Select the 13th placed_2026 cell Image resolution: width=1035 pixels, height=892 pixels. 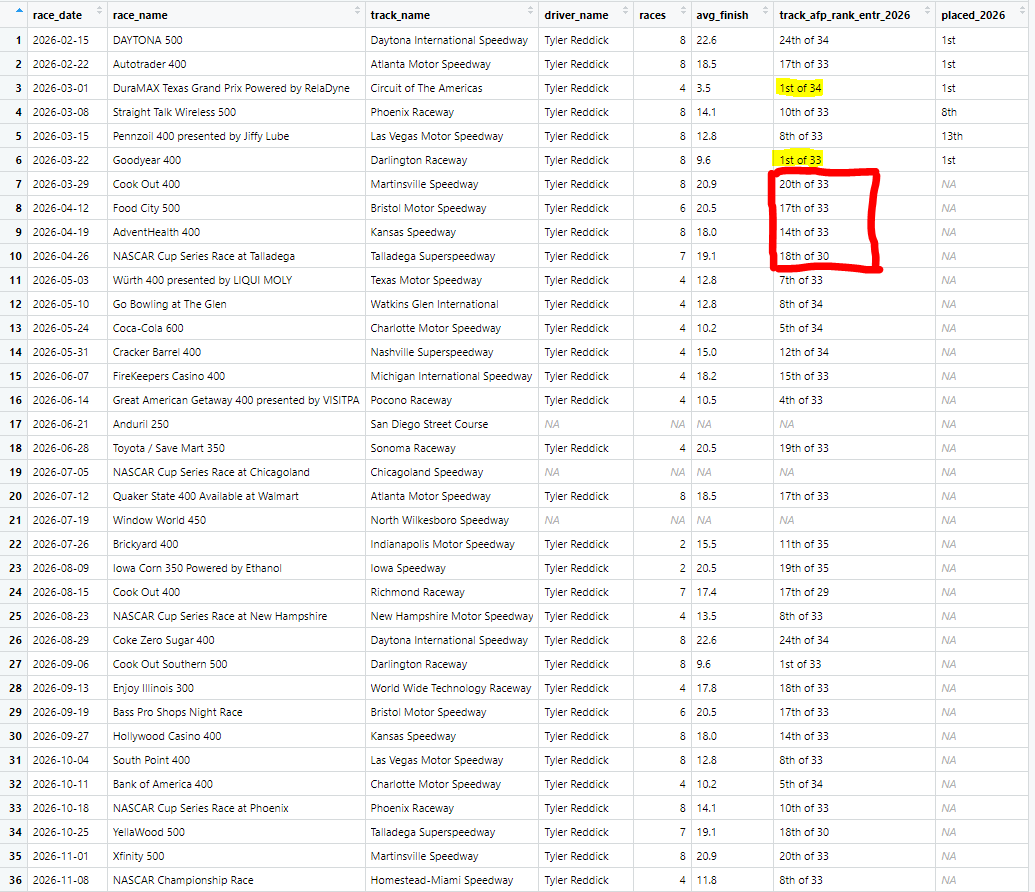coord(984,136)
